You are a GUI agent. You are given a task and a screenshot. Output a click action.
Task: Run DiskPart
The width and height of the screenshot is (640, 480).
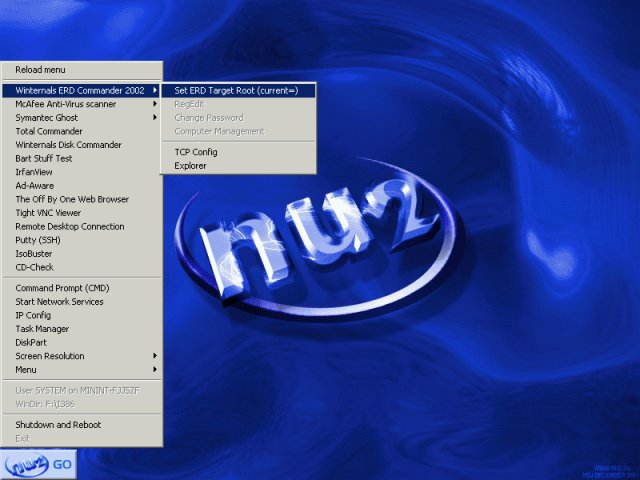coord(82,342)
